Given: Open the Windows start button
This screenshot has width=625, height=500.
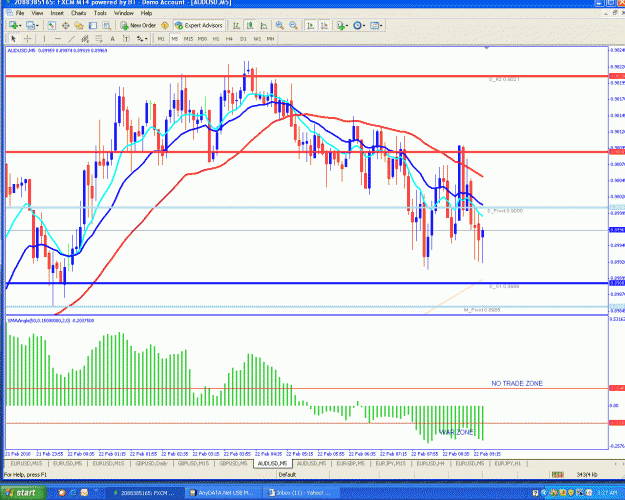Looking at the screenshot, I should click(23, 493).
